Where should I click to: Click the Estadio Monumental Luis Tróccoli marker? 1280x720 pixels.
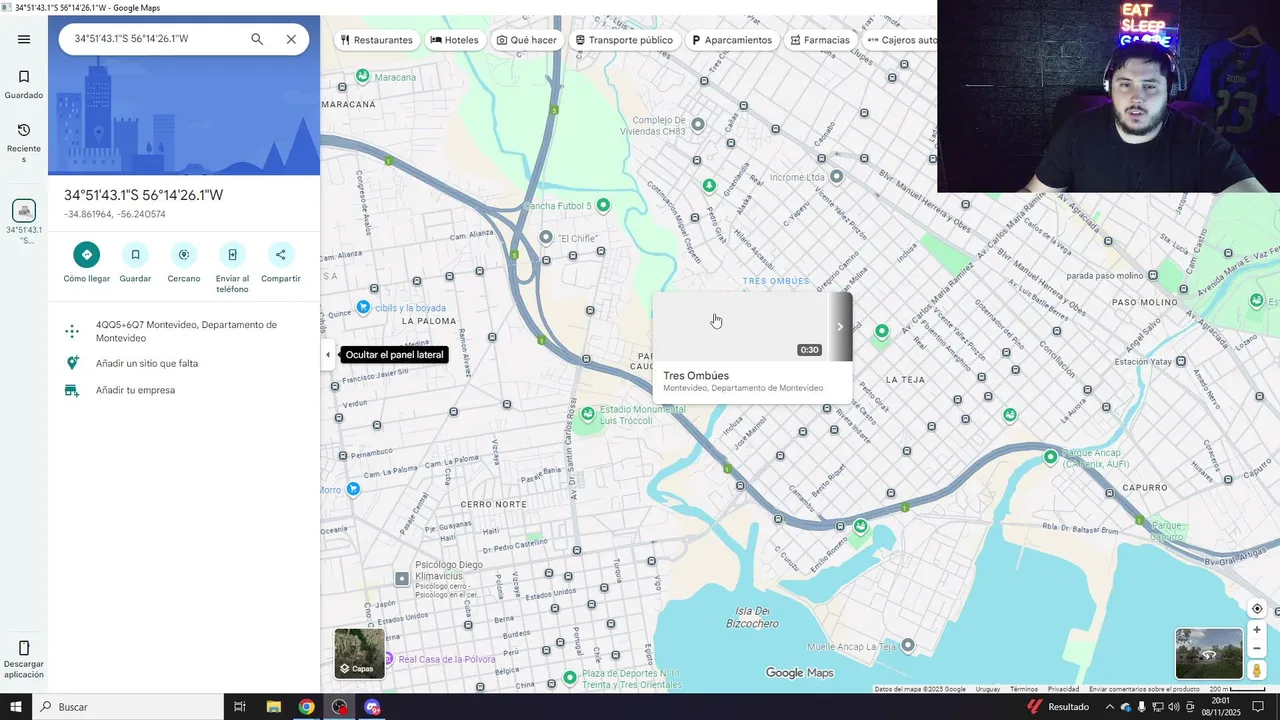(x=588, y=413)
